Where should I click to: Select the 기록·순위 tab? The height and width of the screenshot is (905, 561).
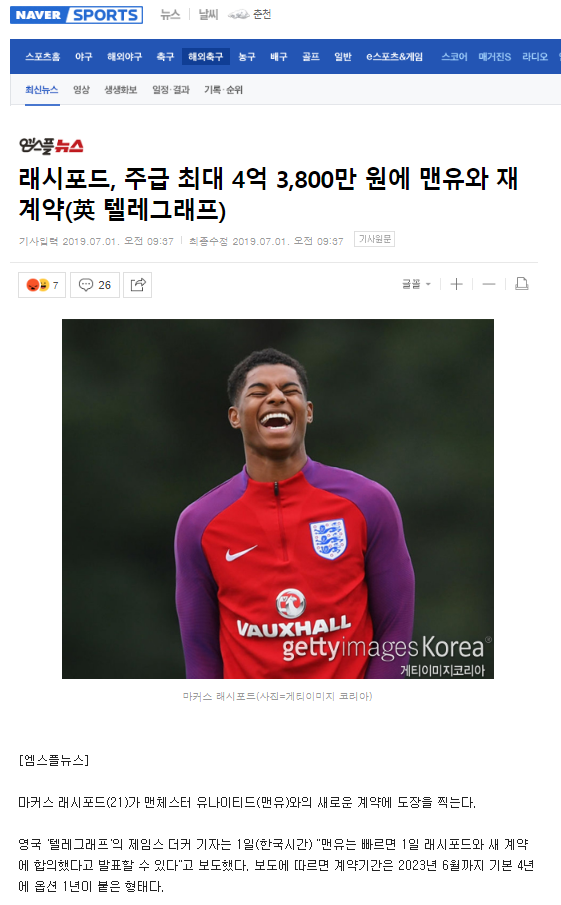(x=223, y=89)
